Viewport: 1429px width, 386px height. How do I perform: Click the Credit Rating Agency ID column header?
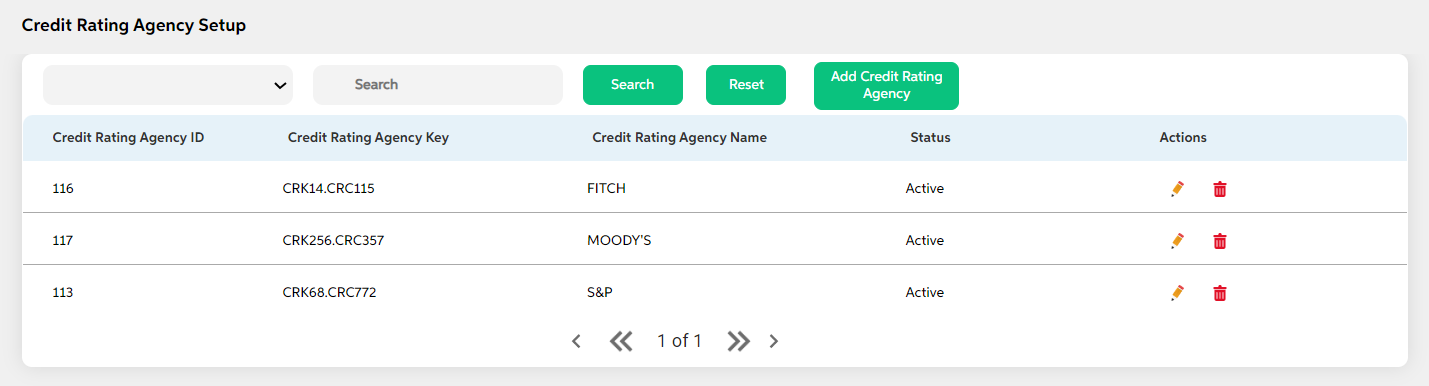(129, 138)
